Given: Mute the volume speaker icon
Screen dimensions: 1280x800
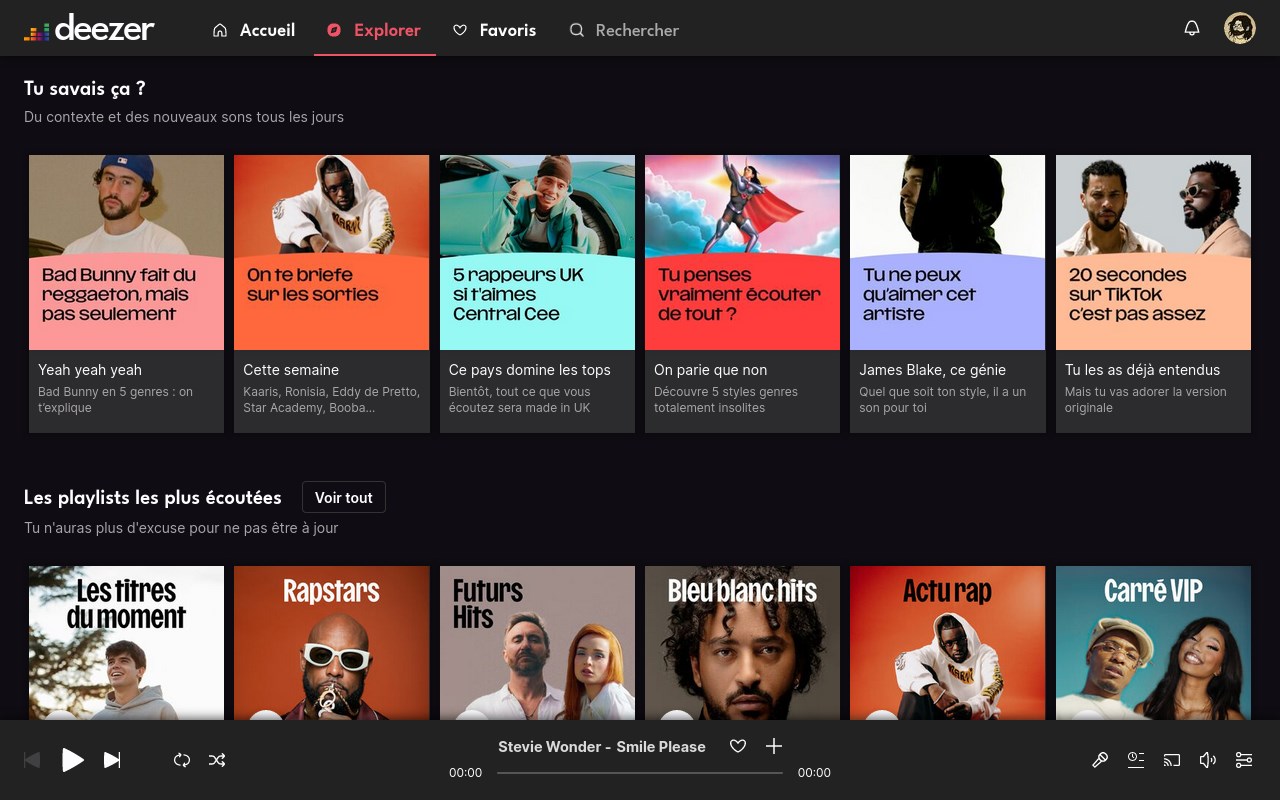Looking at the screenshot, I should (x=1208, y=760).
